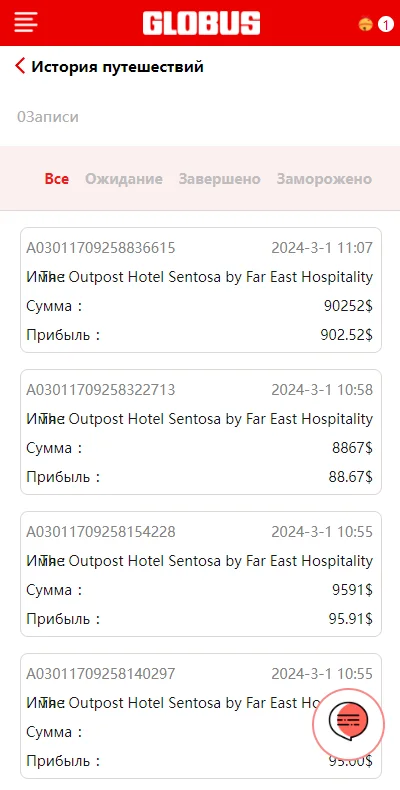Open order A03011709258836615
This screenshot has height=790, width=400.
coord(201,290)
